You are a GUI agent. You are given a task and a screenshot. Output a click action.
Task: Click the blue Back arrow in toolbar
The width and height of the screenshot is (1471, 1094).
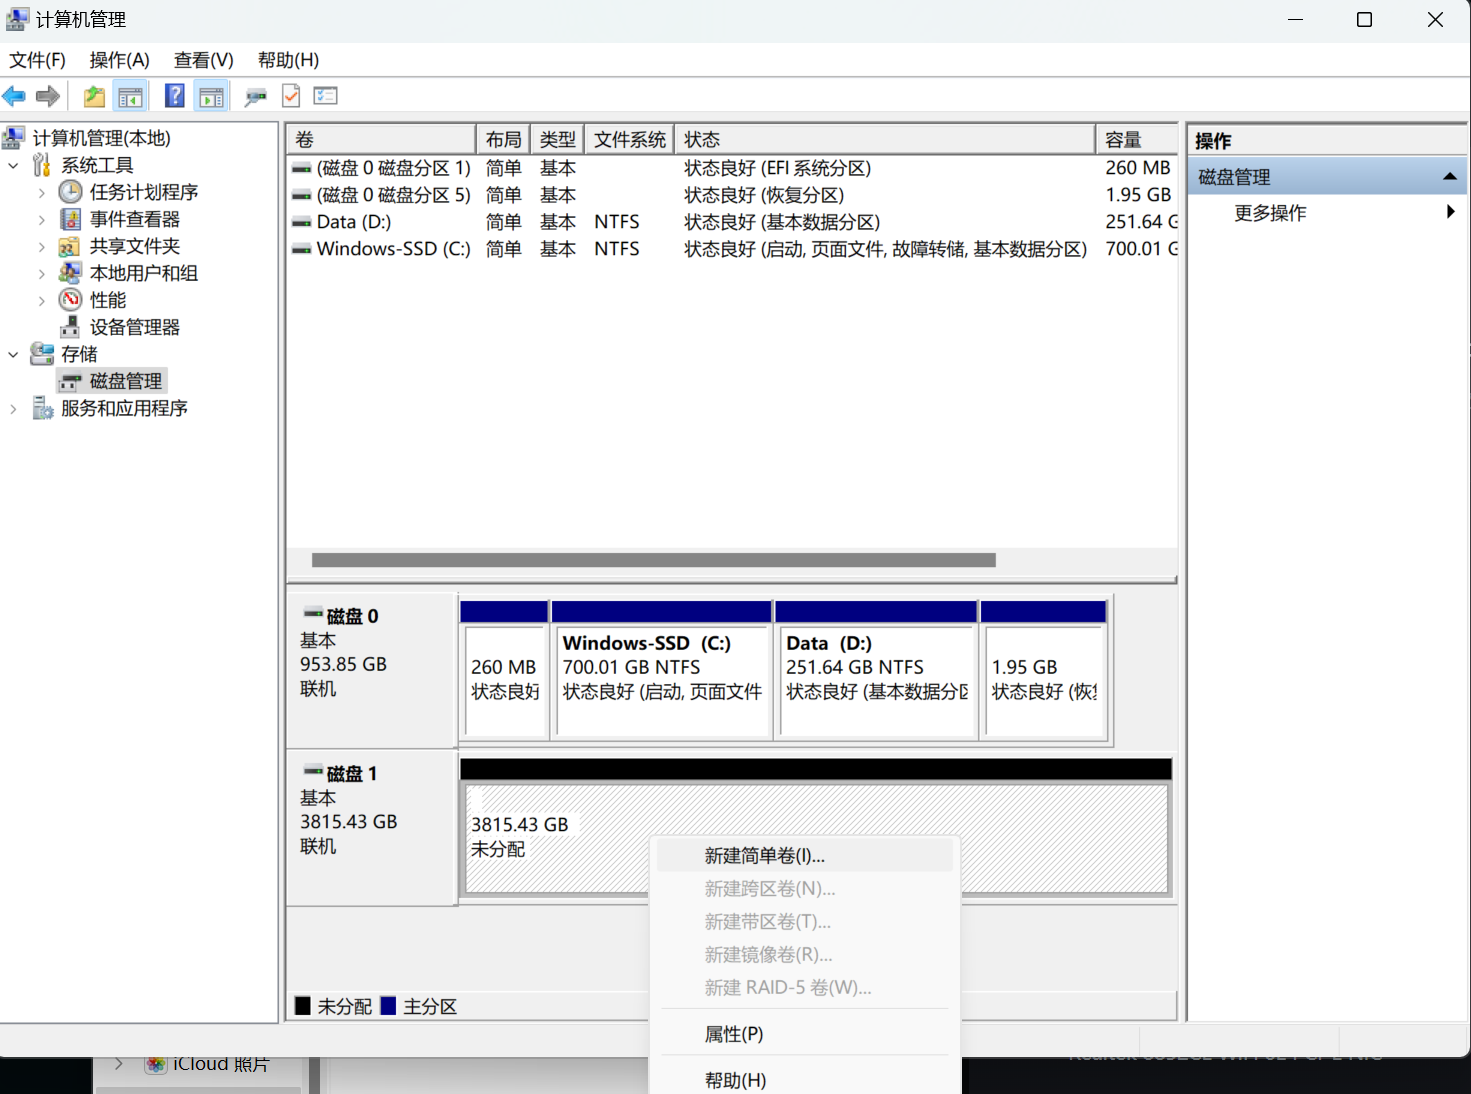[x=14, y=96]
